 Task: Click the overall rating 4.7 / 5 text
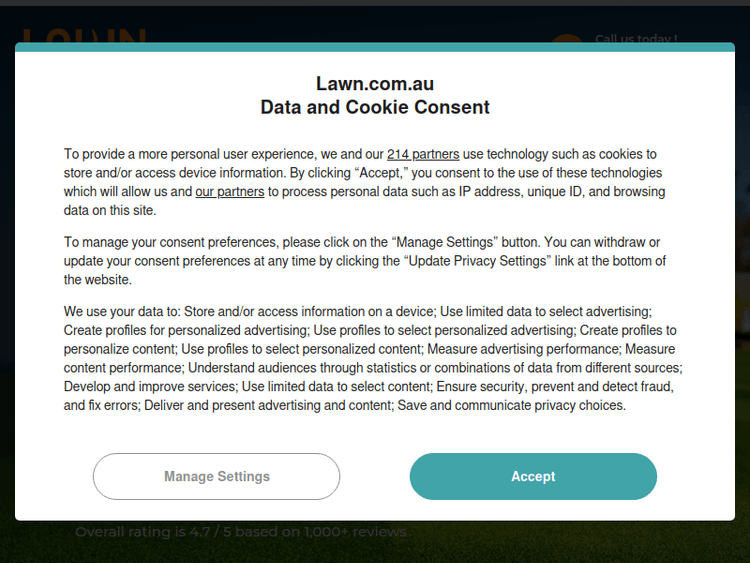pyautogui.click(x=242, y=532)
